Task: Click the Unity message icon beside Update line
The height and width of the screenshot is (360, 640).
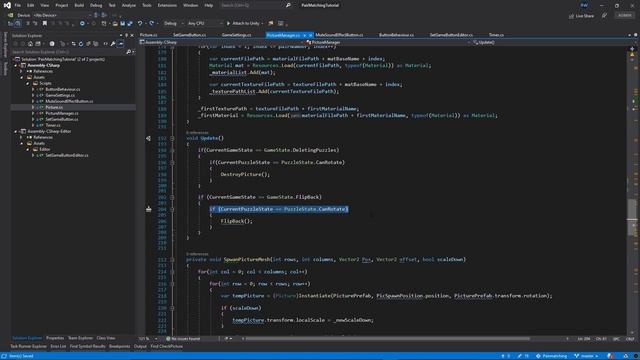Action: click(149, 138)
